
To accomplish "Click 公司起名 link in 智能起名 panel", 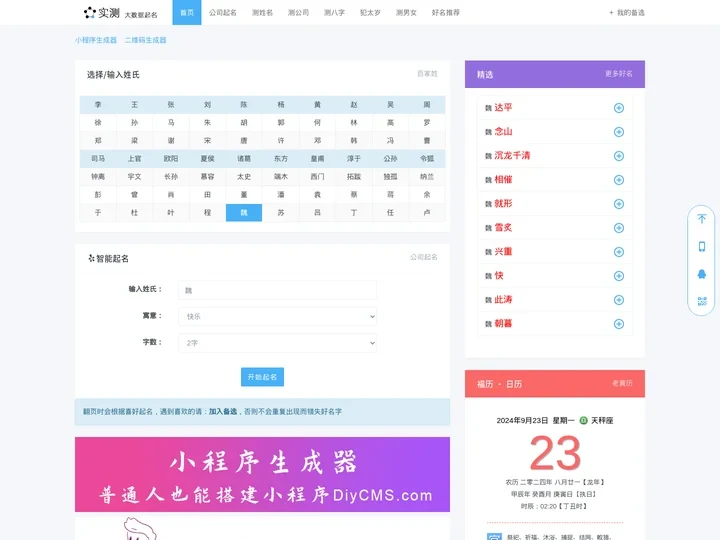I will coord(424,257).
